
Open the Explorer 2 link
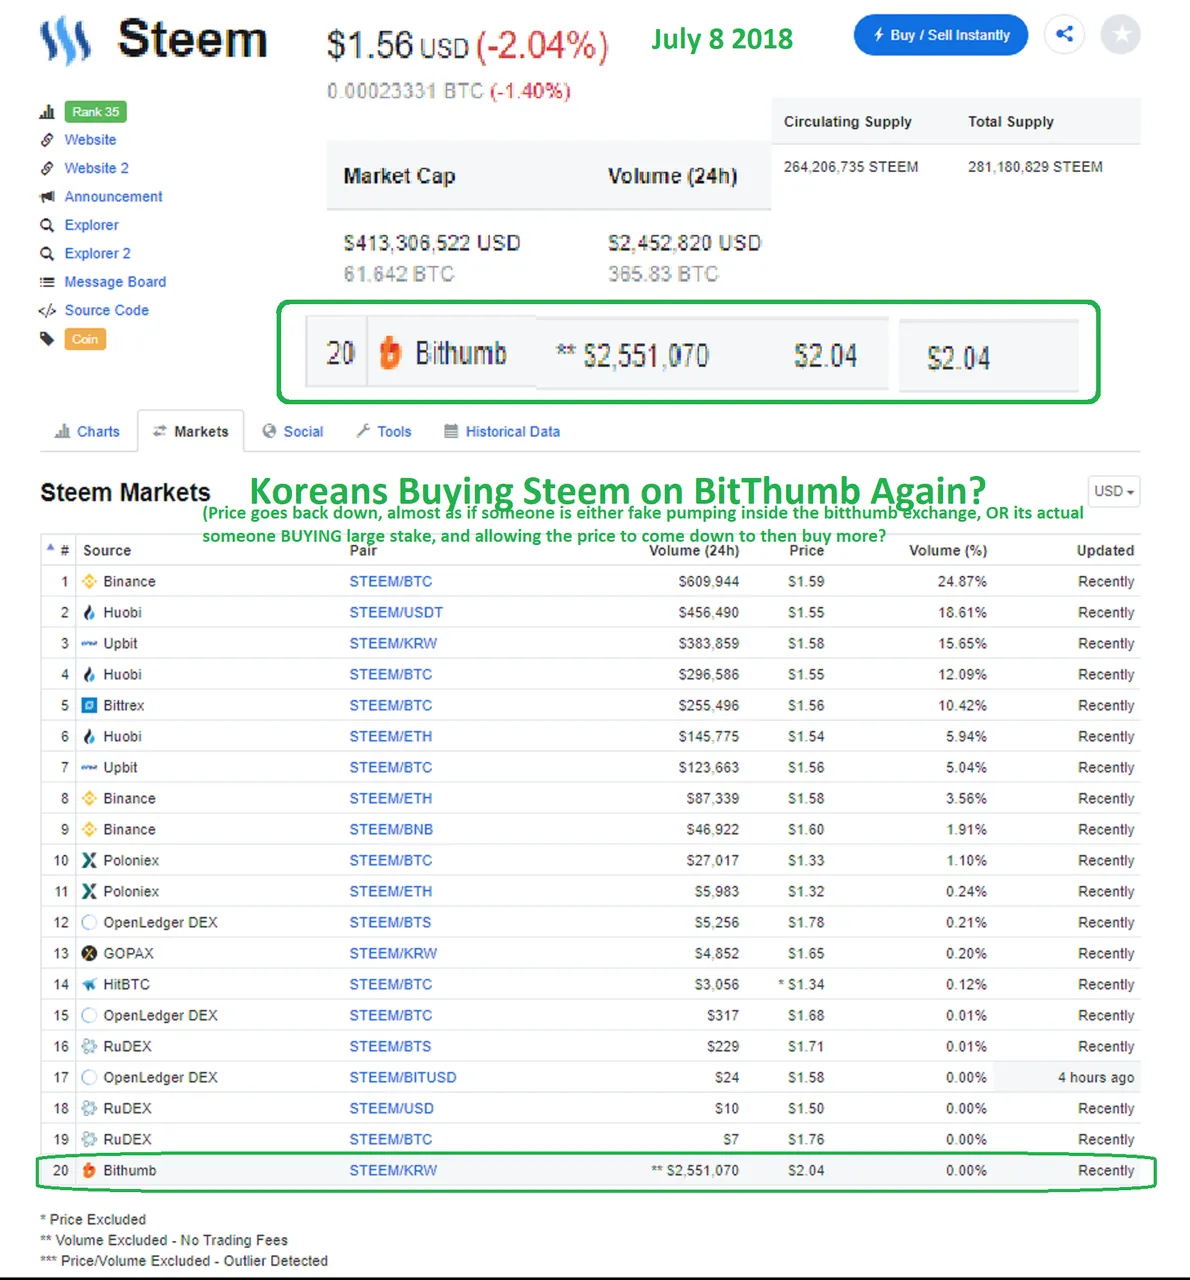pos(97,253)
